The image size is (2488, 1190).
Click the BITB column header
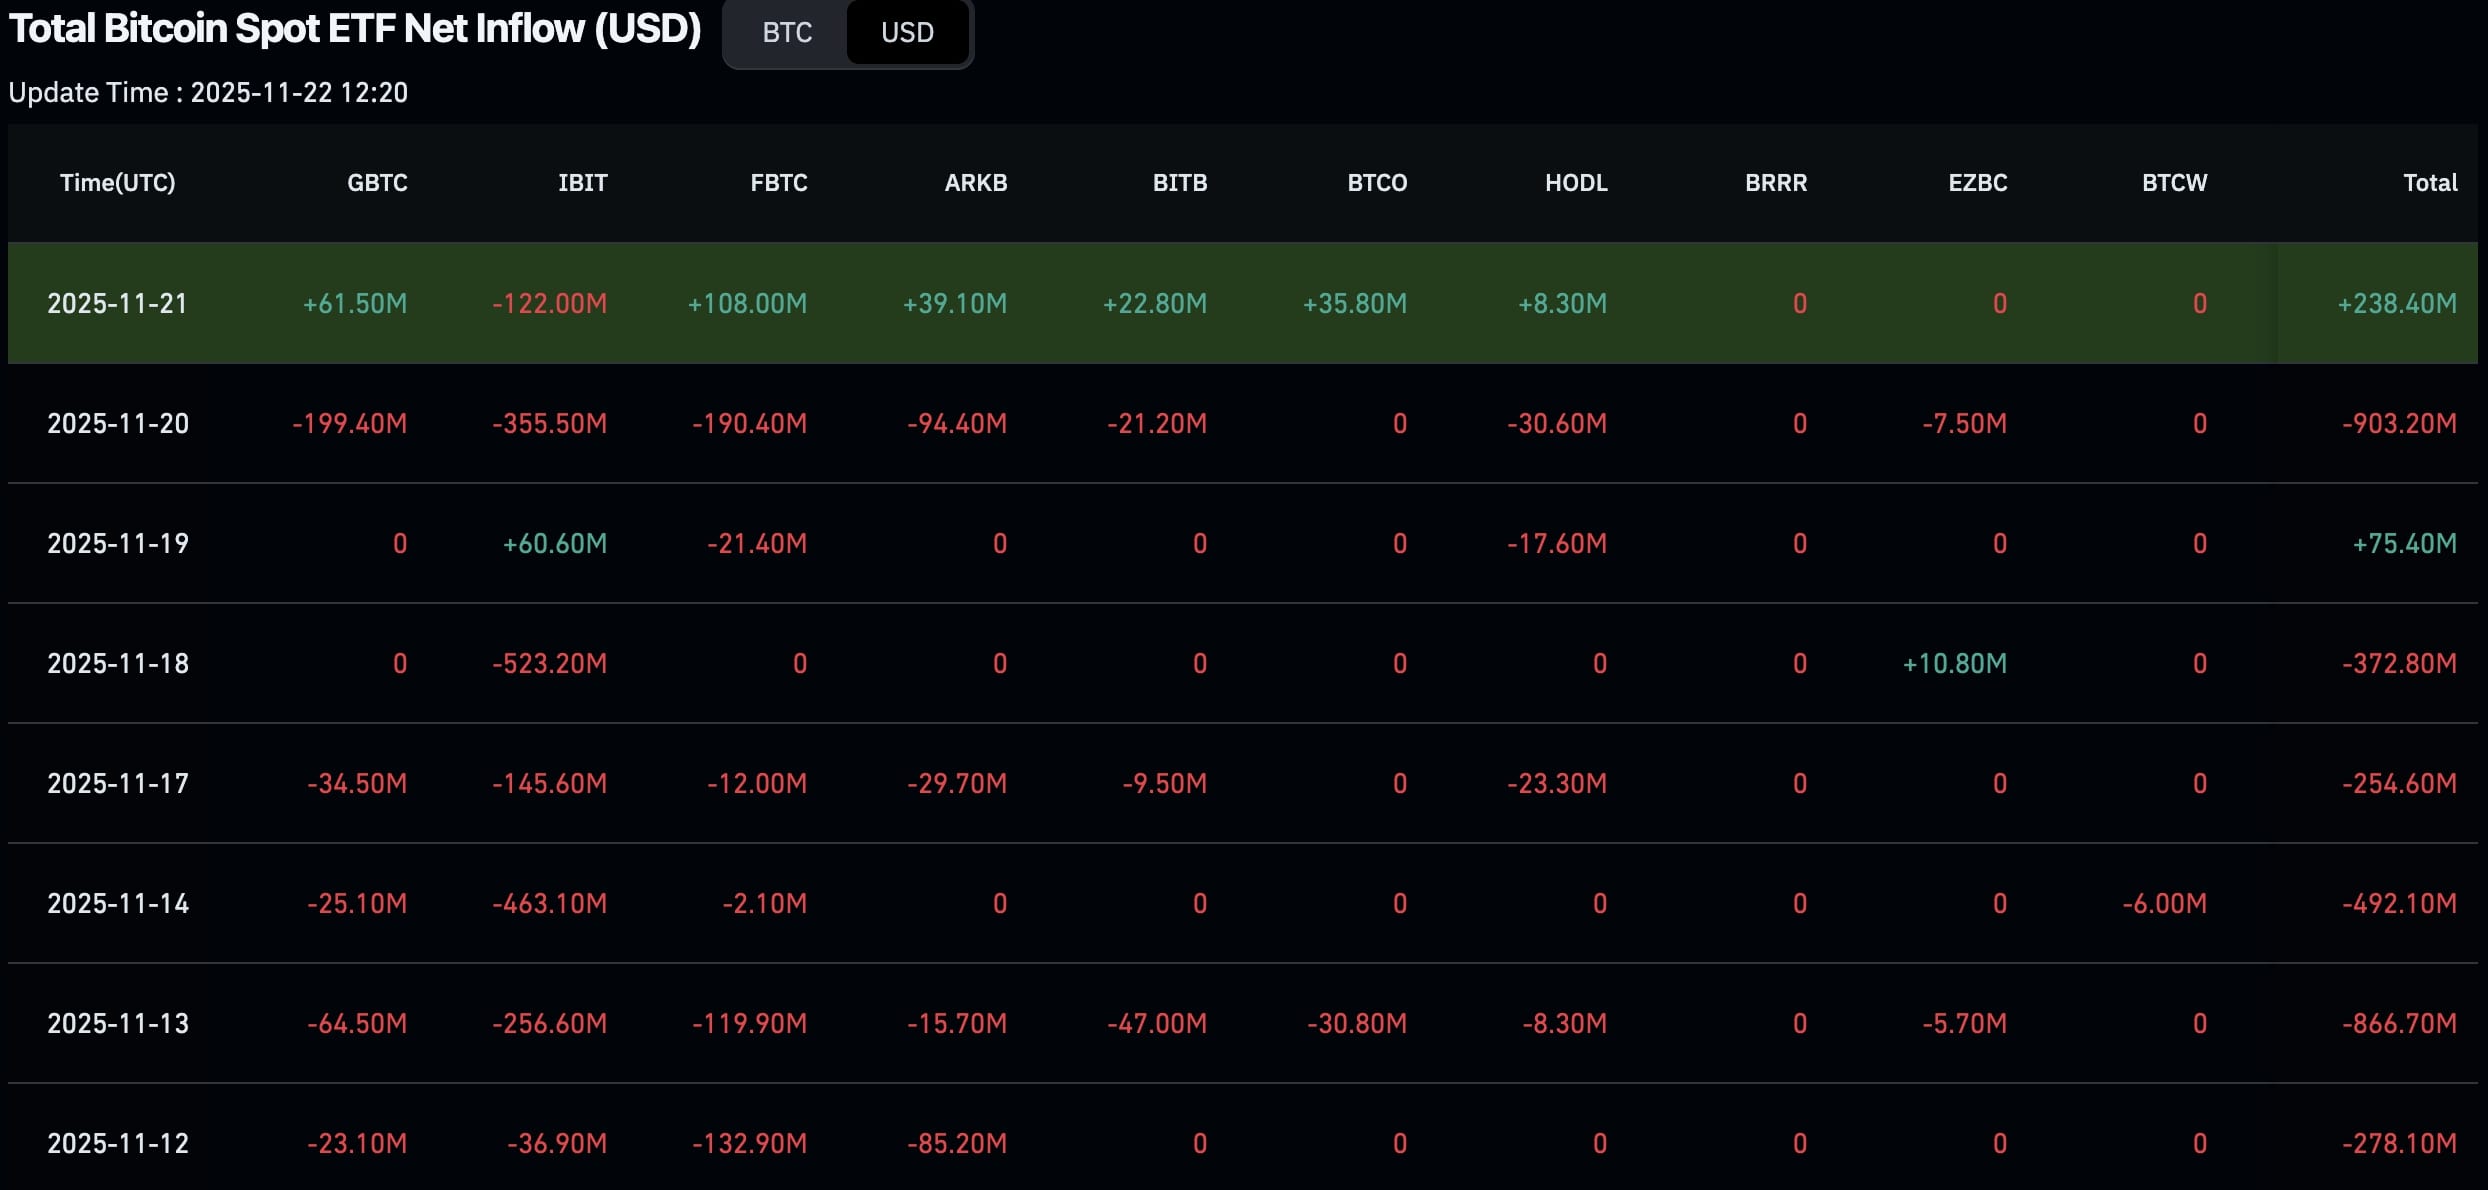coord(1180,183)
